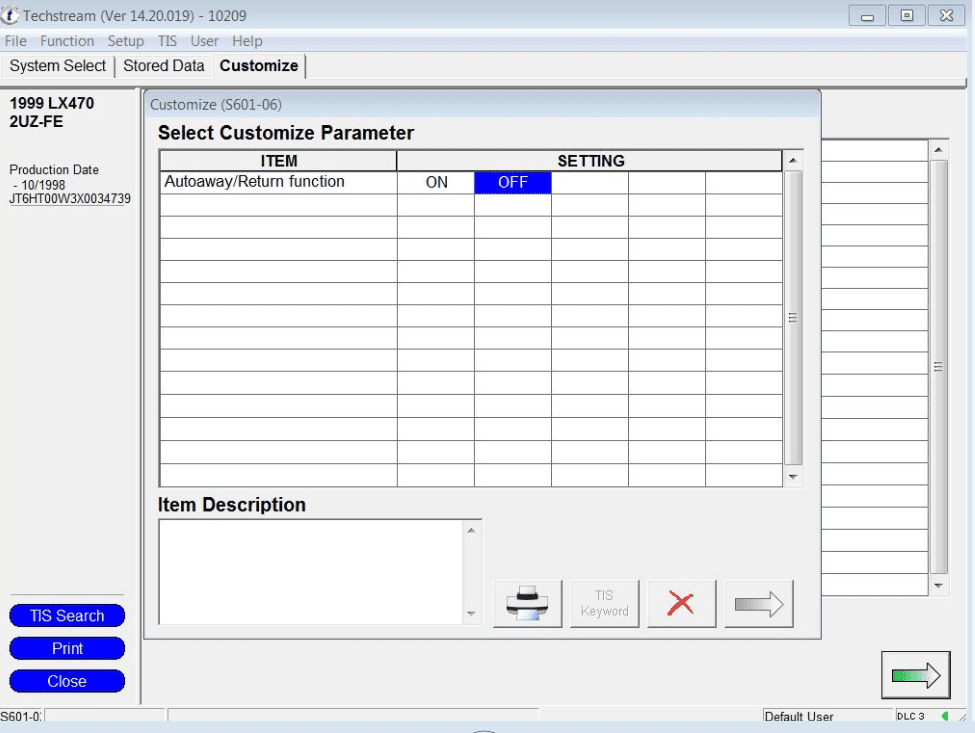Switch to the System Select tab
This screenshot has height=733, width=975.
click(58, 66)
